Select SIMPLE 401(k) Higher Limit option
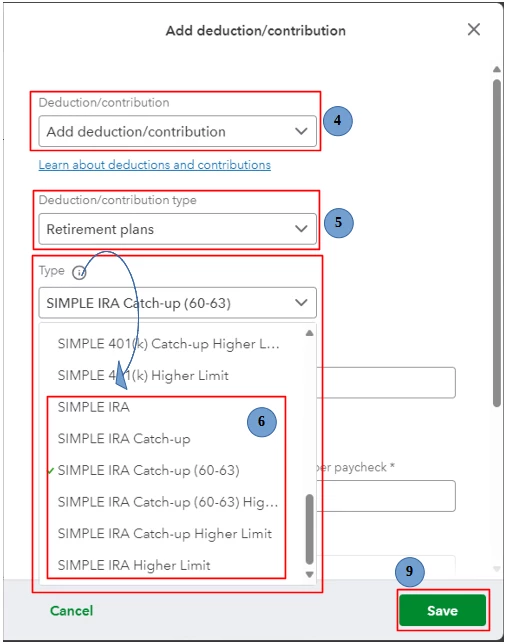The image size is (507, 644). pos(143,375)
